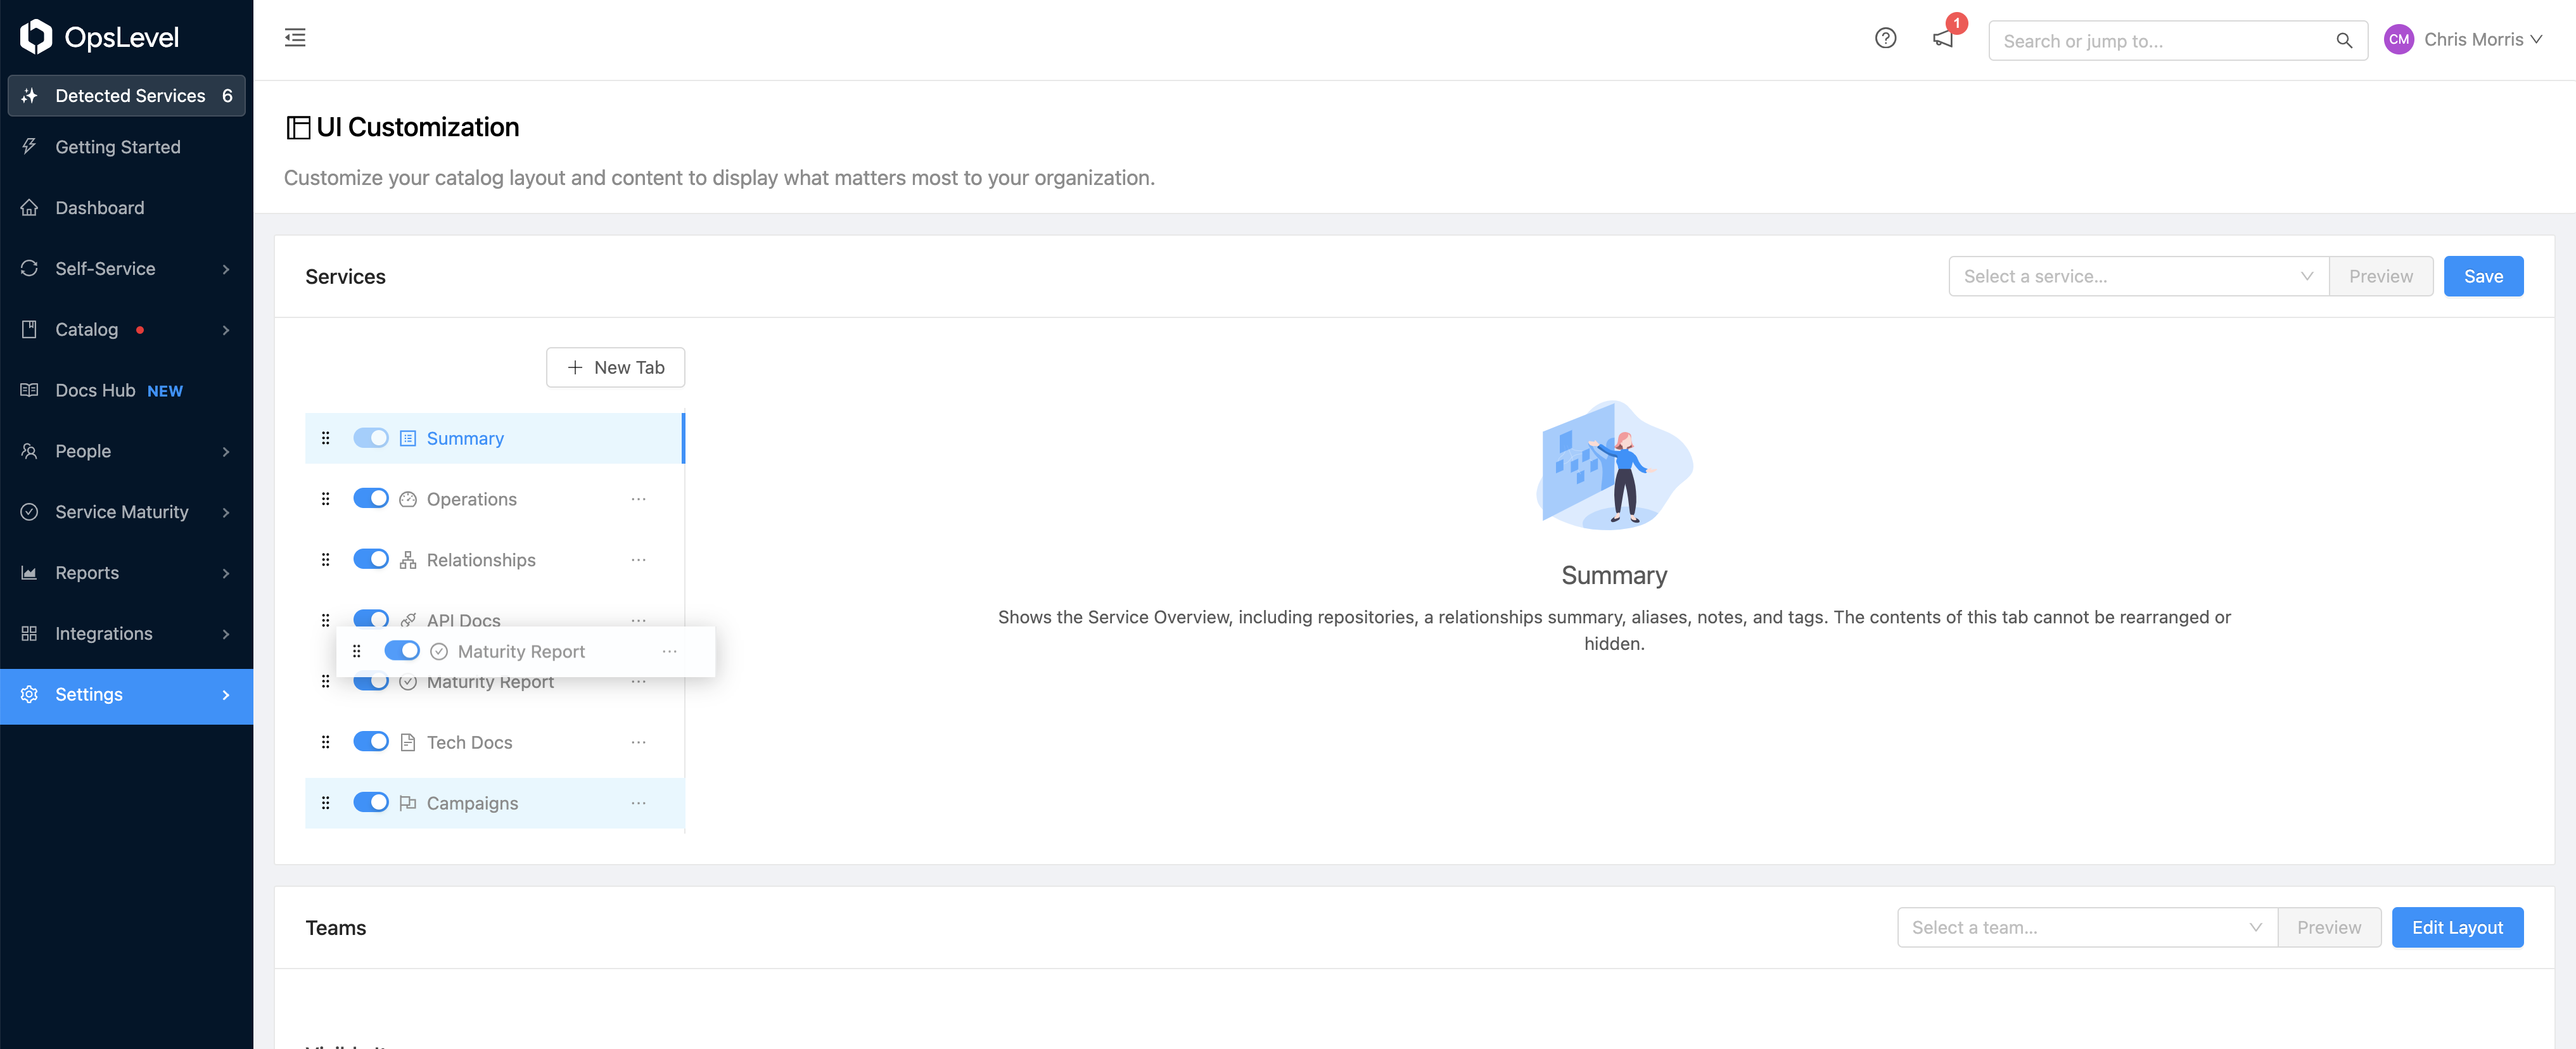Screen dimensions: 2576x1049
Task: Select the Campaigns tab entry
Action: (x=495, y=803)
